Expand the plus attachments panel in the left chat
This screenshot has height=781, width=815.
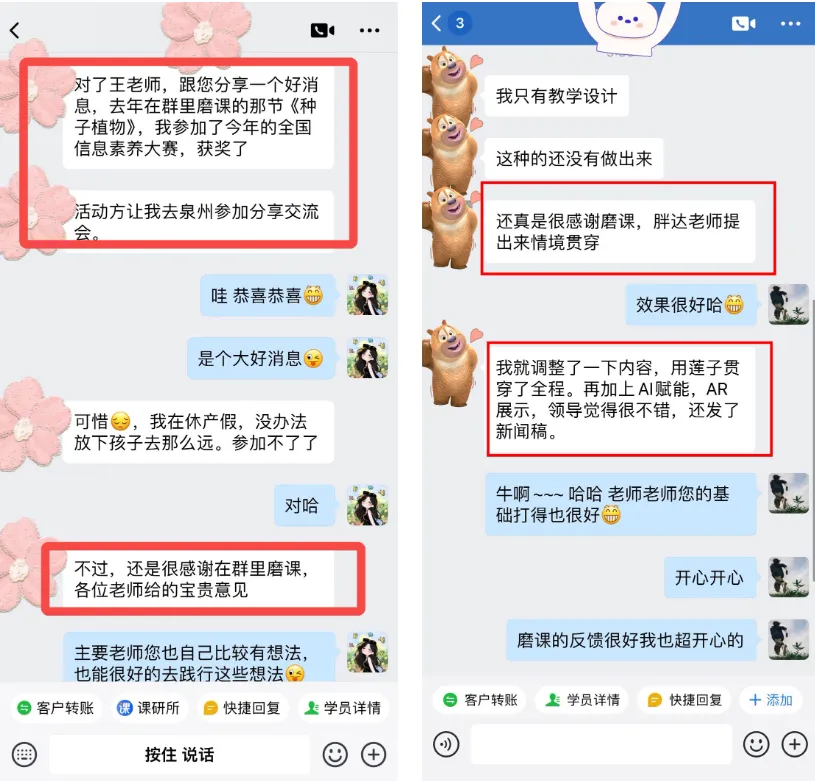pos(374,754)
